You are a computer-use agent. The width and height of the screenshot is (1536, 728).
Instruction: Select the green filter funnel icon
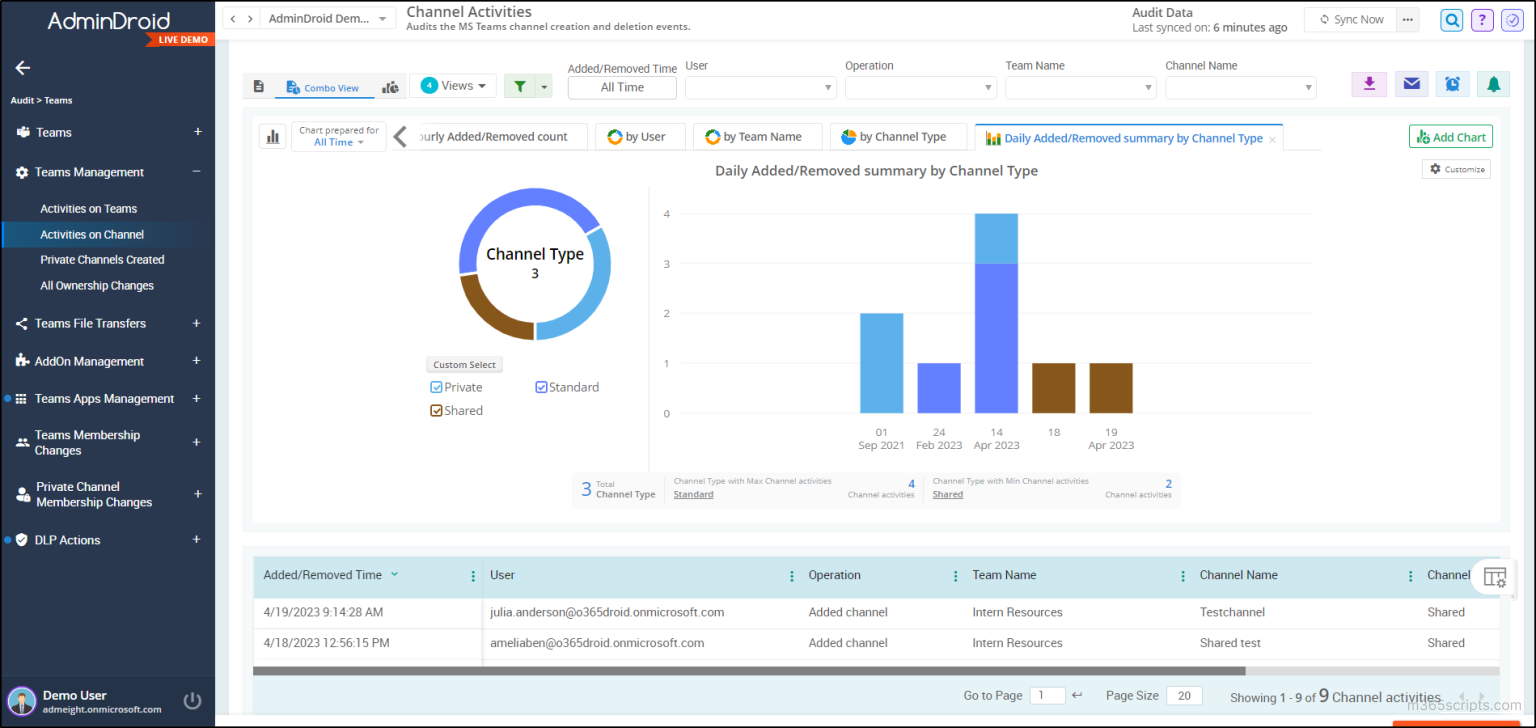click(x=520, y=85)
